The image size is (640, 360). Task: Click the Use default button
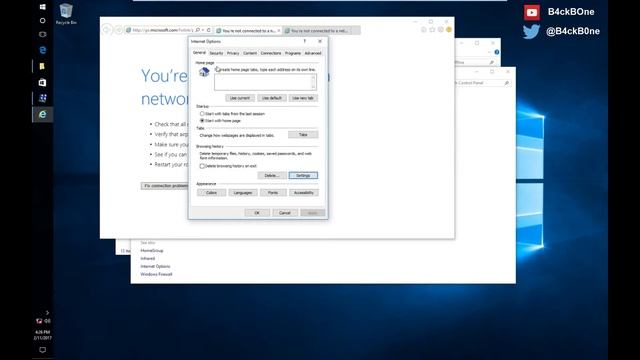[x=271, y=98]
